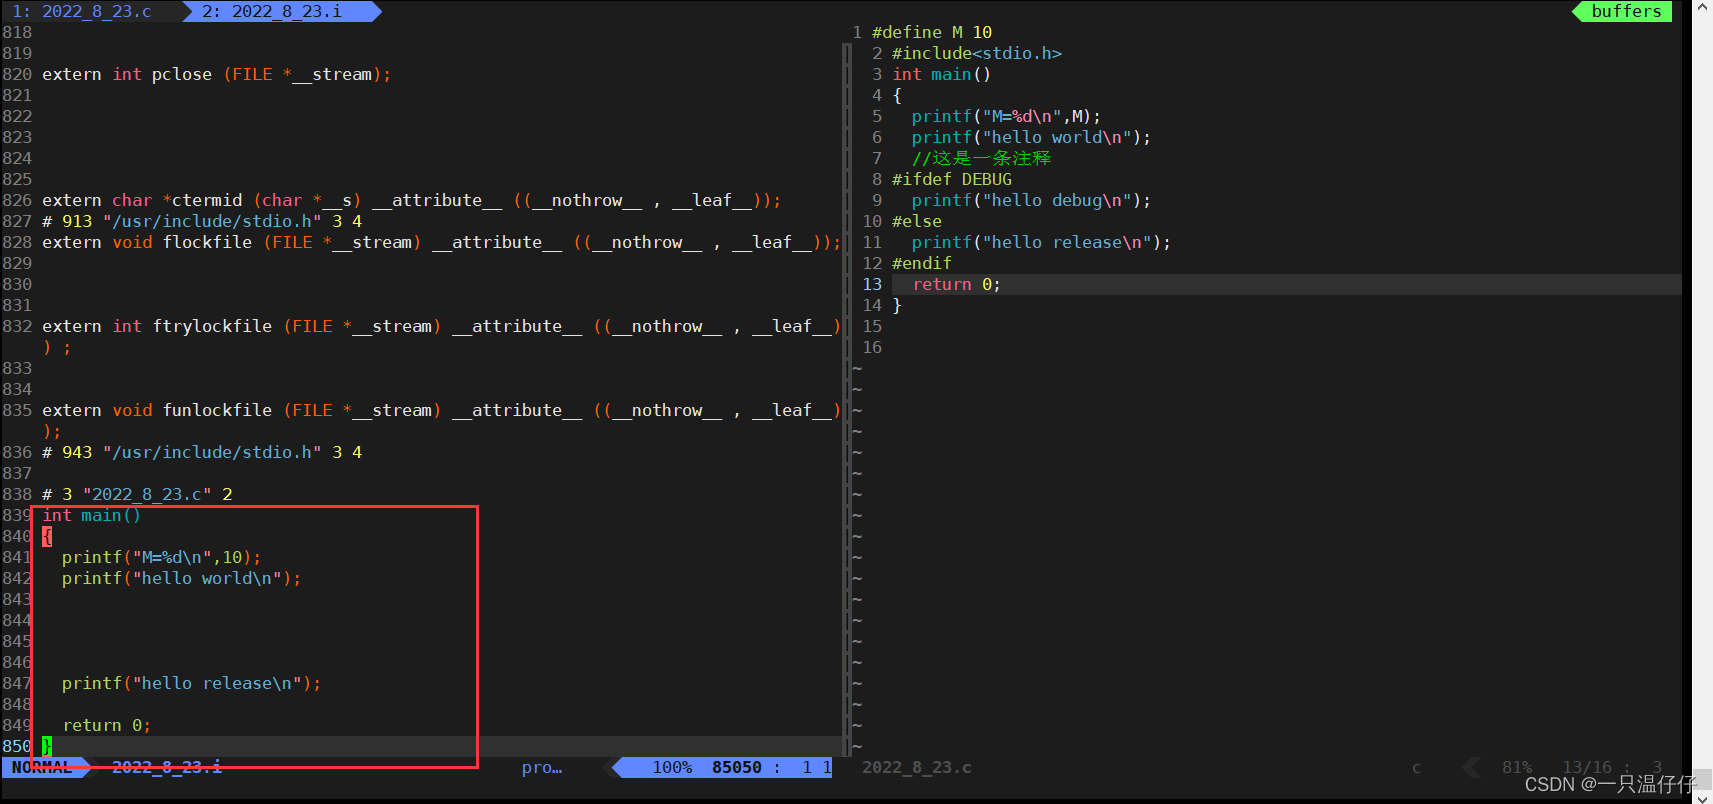Click the 81% indicator in right status line
This screenshot has width=1713, height=804.
(1517, 767)
